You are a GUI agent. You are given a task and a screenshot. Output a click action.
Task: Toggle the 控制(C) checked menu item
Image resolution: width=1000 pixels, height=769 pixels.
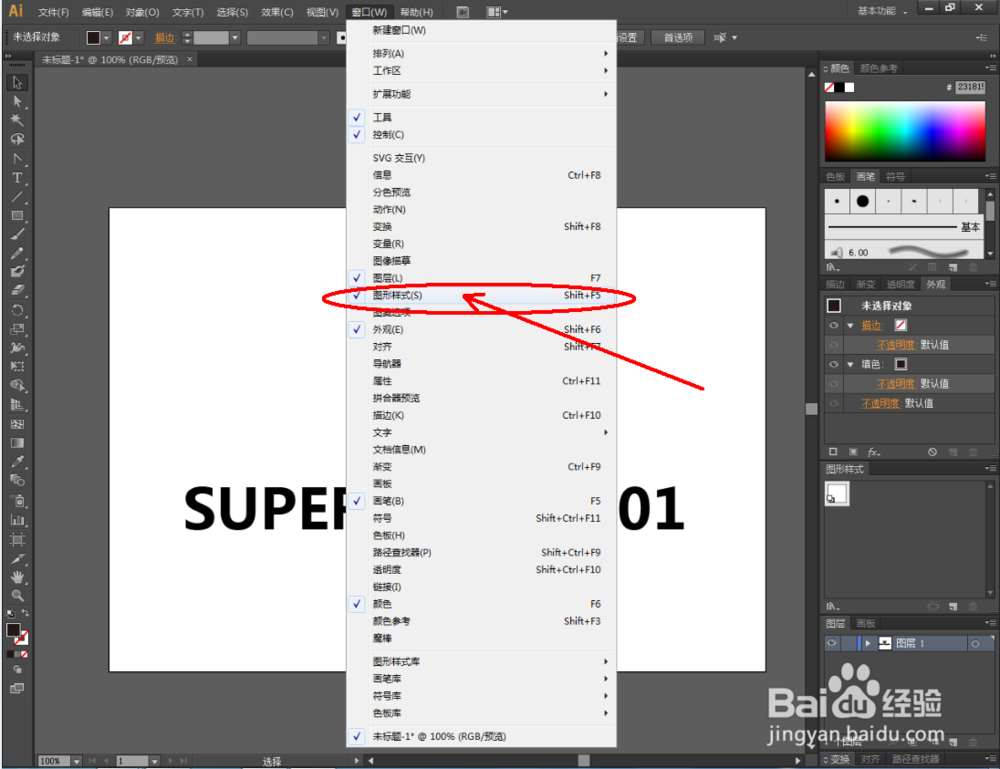(x=482, y=135)
